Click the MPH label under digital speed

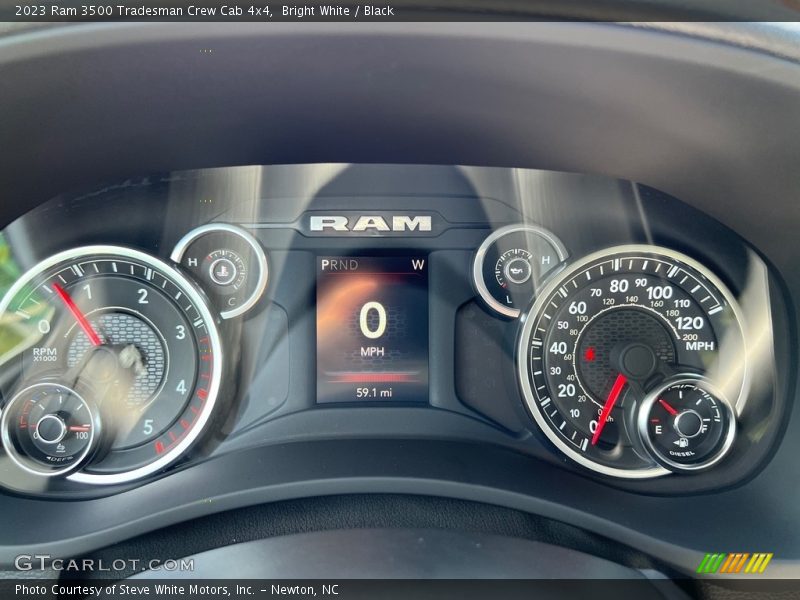click(x=372, y=352)
